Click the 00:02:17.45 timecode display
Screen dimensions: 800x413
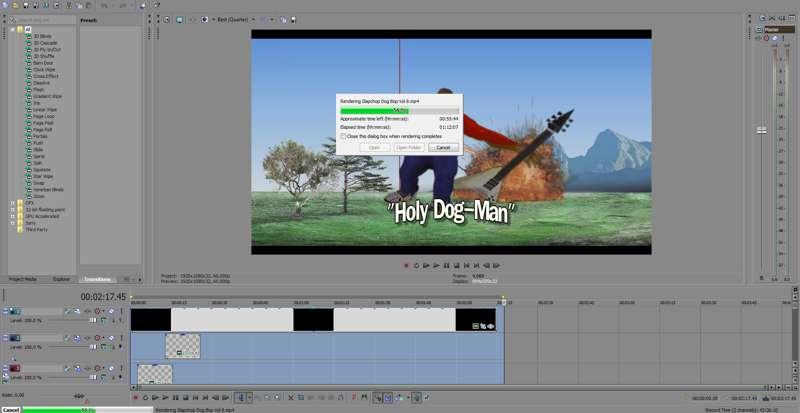coord(103,297)
